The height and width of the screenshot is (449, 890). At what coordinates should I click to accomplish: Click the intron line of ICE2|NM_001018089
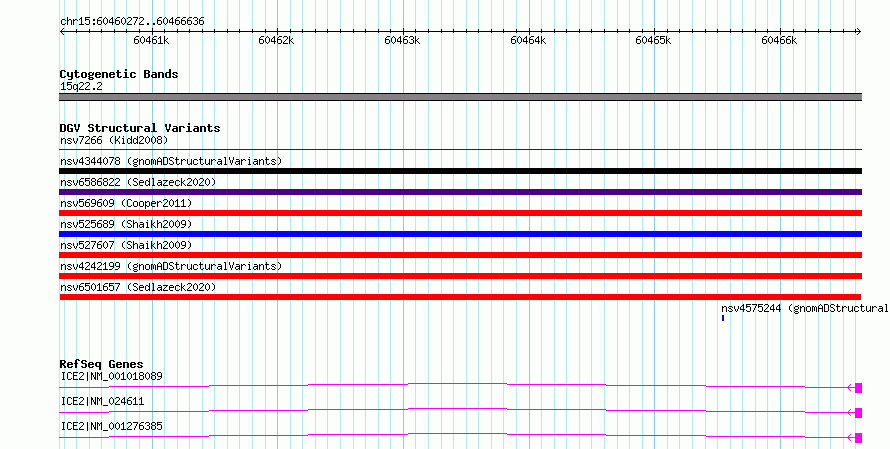[457, 384]
